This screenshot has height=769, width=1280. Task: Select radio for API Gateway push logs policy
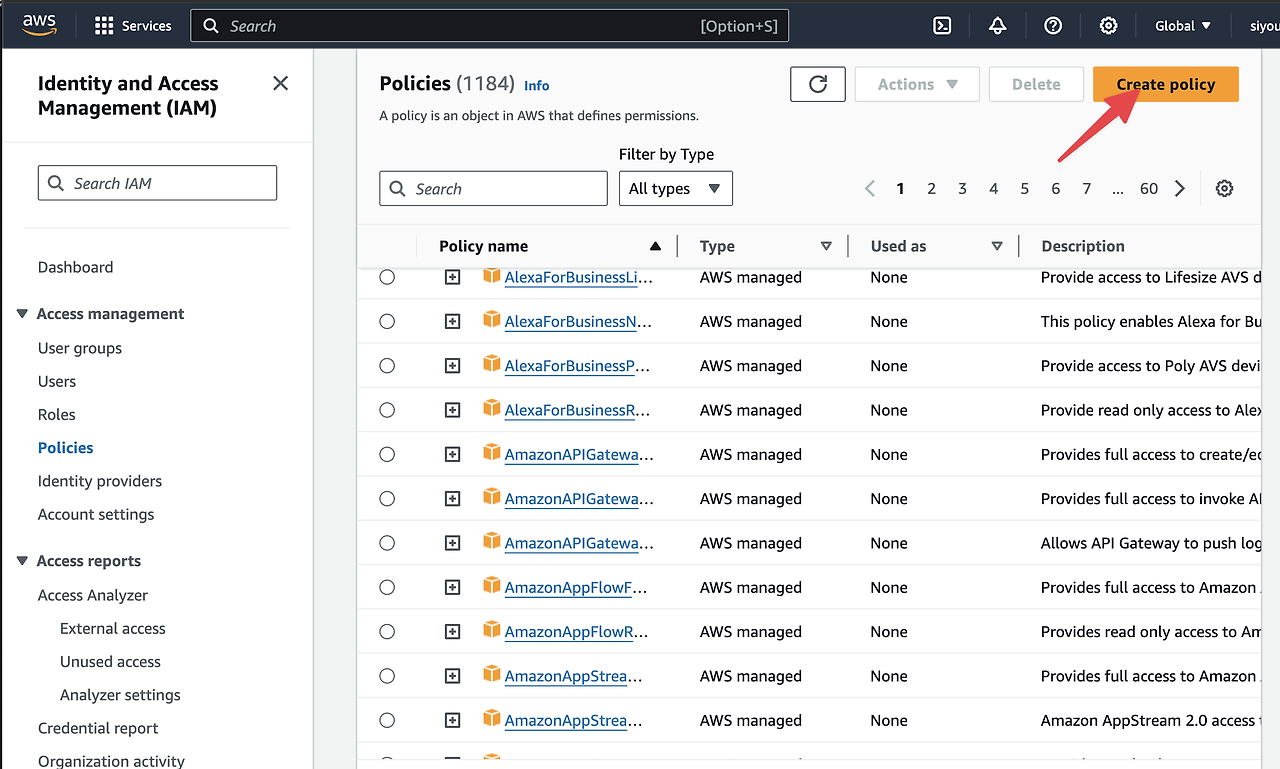(387, 543)
